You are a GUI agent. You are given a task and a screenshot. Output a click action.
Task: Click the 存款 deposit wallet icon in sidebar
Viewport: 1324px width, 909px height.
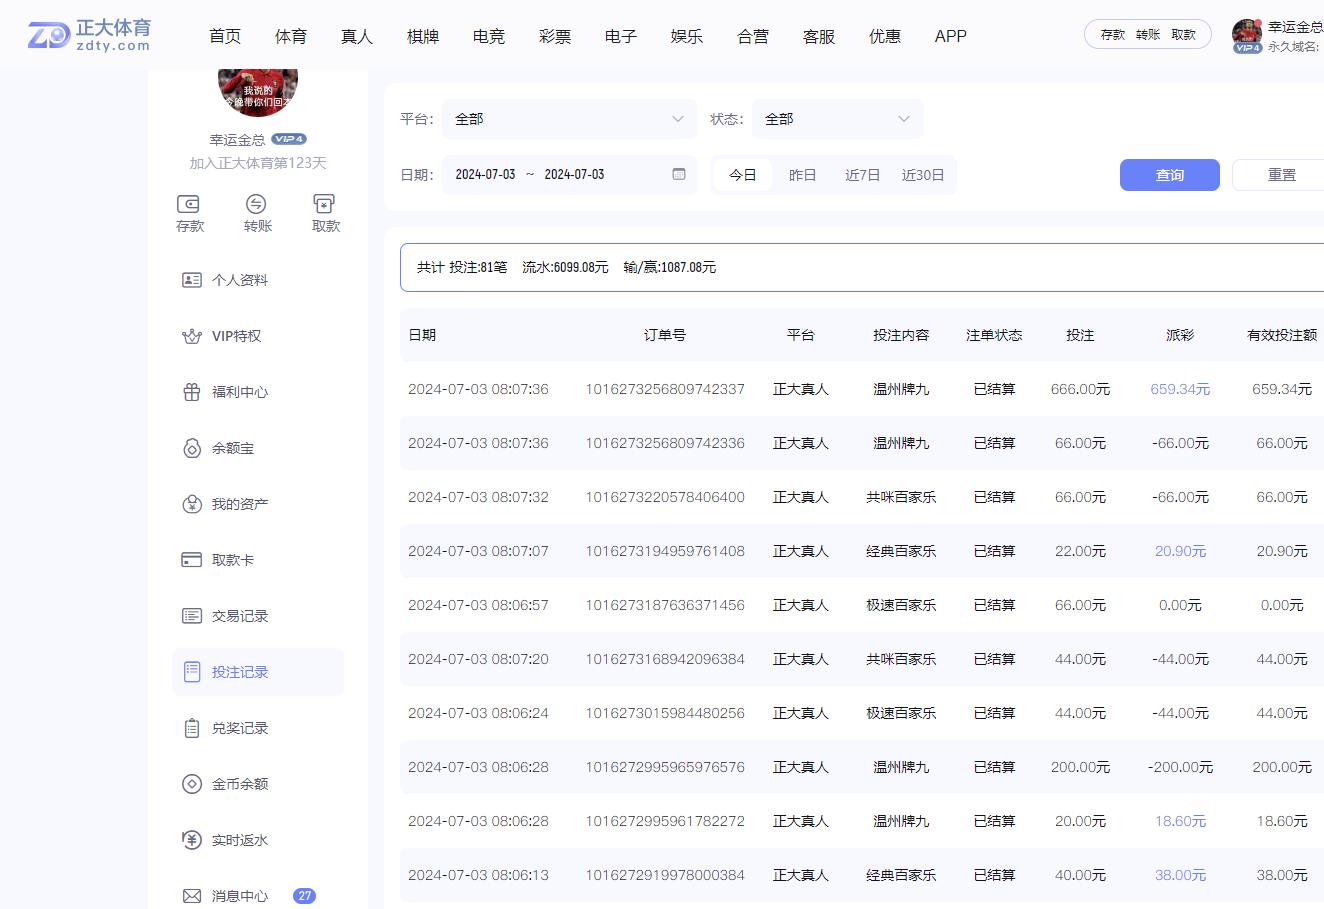pos(189,204)
